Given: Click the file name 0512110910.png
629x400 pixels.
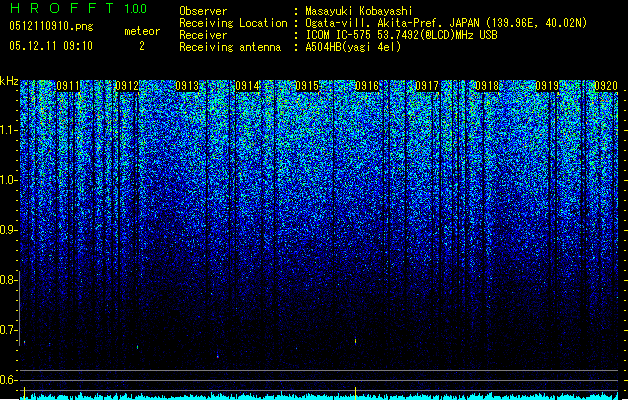Looking at the screenshot, I should click(51, 26).
